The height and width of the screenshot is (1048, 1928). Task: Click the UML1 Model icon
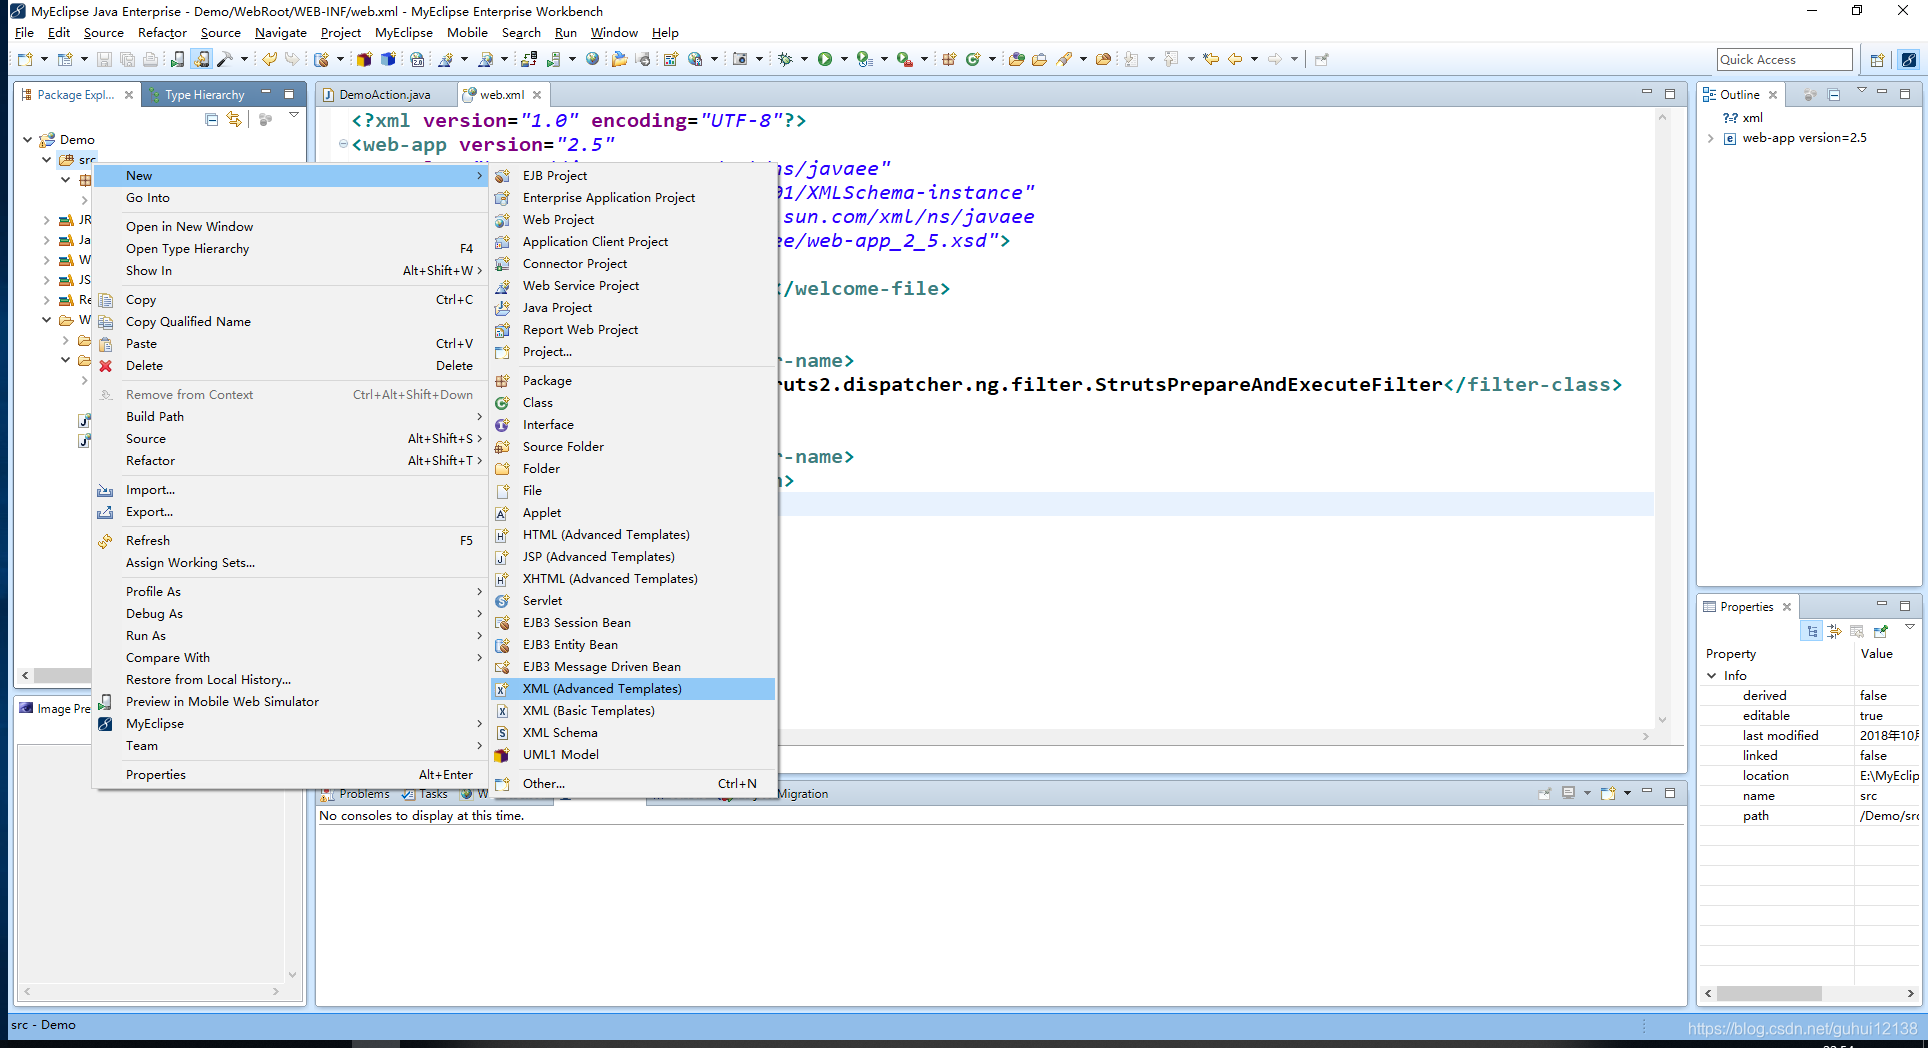click(x=502, y=755)
